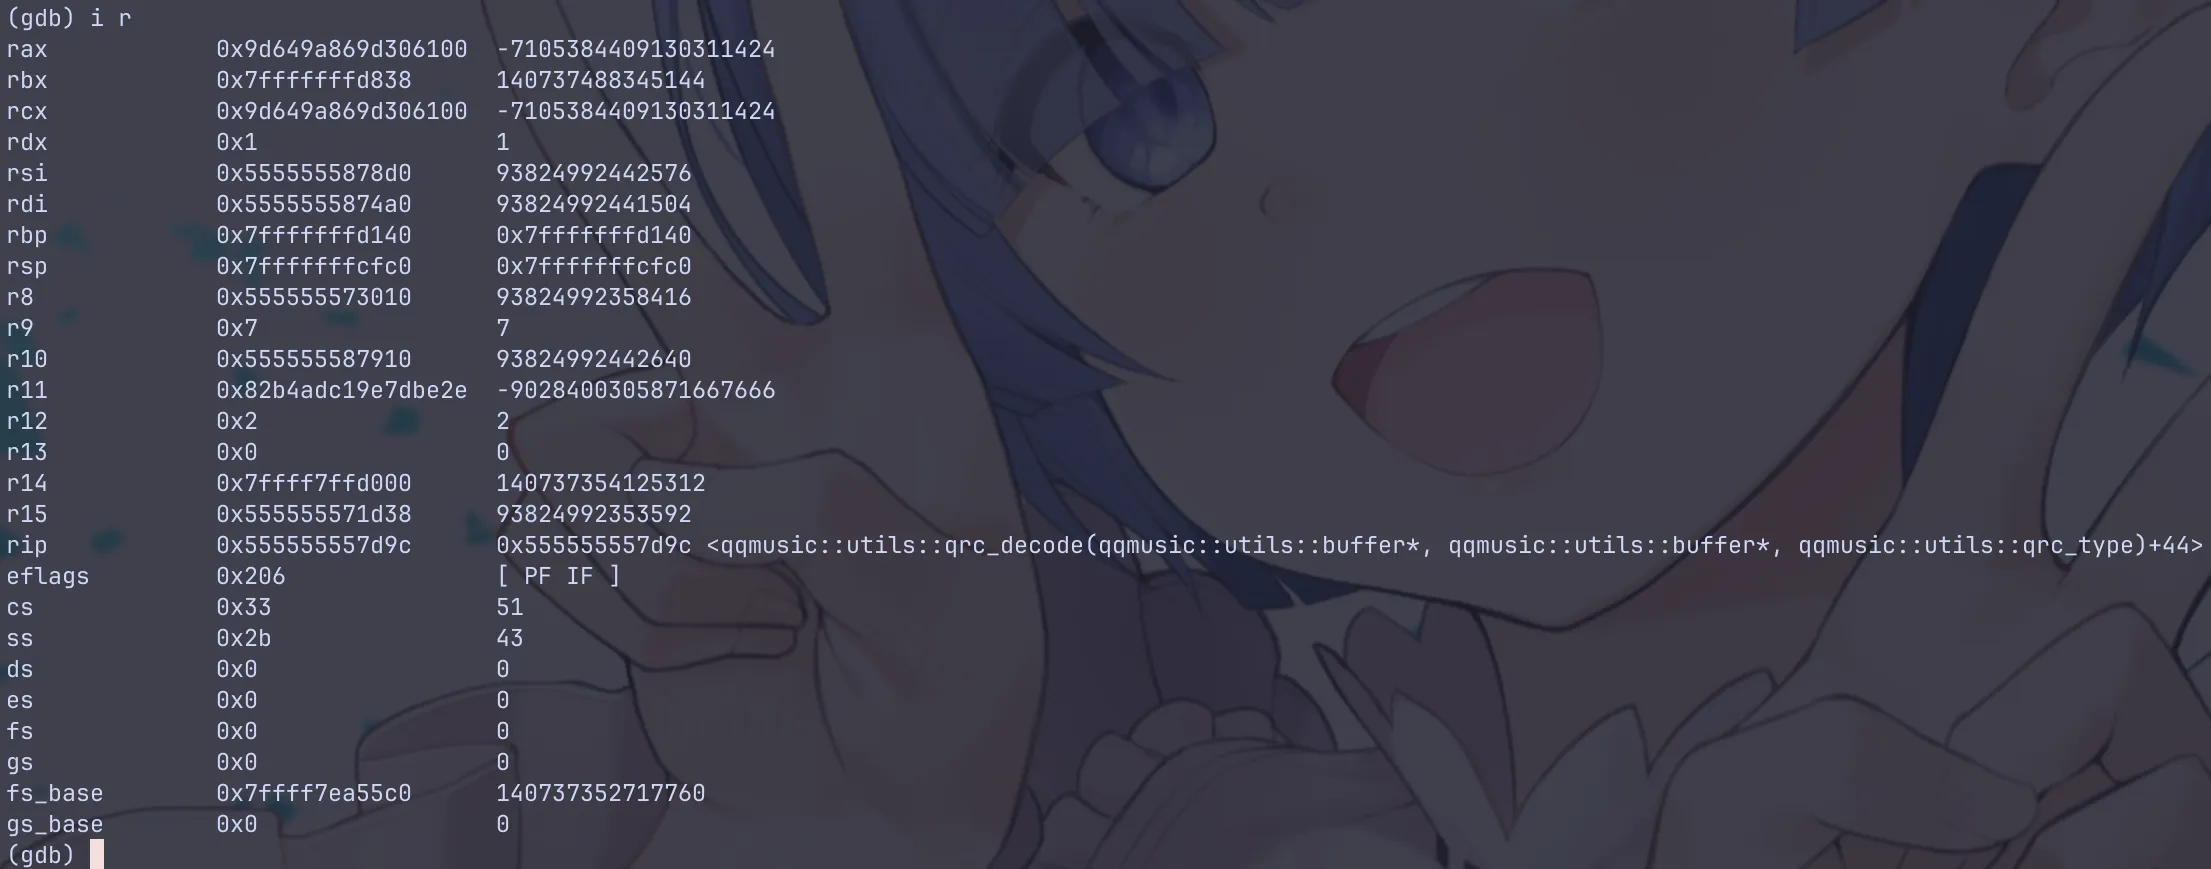Click the r14 value 0x7ffff7ffd000
Image resolution: width=2211 pixels, height=869 pixels.
coord(314,483)
